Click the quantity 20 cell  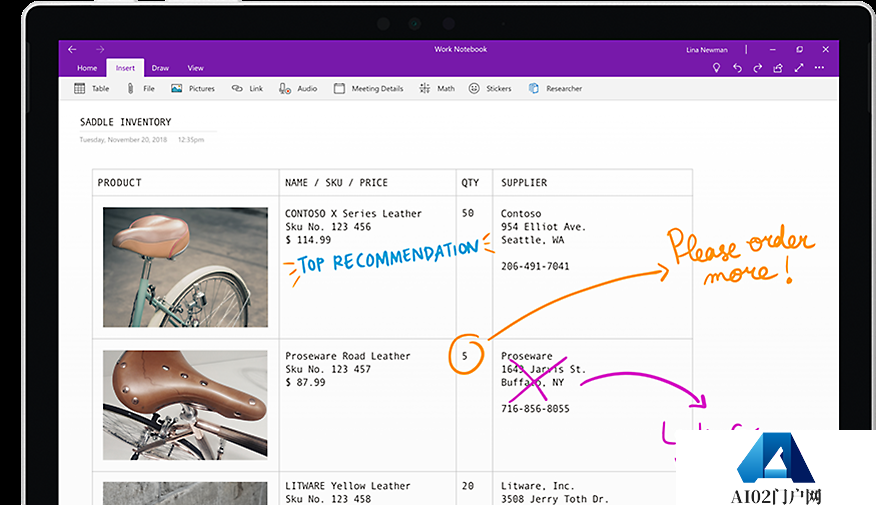pyautogui.click(x=468, y=486)
